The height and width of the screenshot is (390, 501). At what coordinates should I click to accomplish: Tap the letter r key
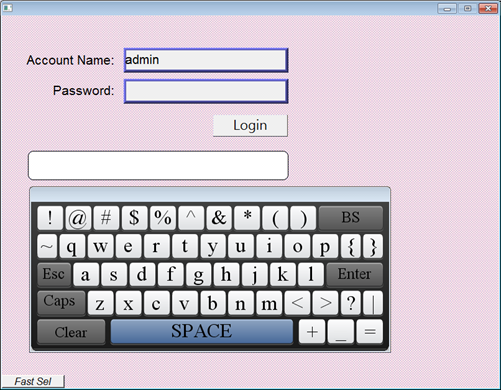click(157, 246)
